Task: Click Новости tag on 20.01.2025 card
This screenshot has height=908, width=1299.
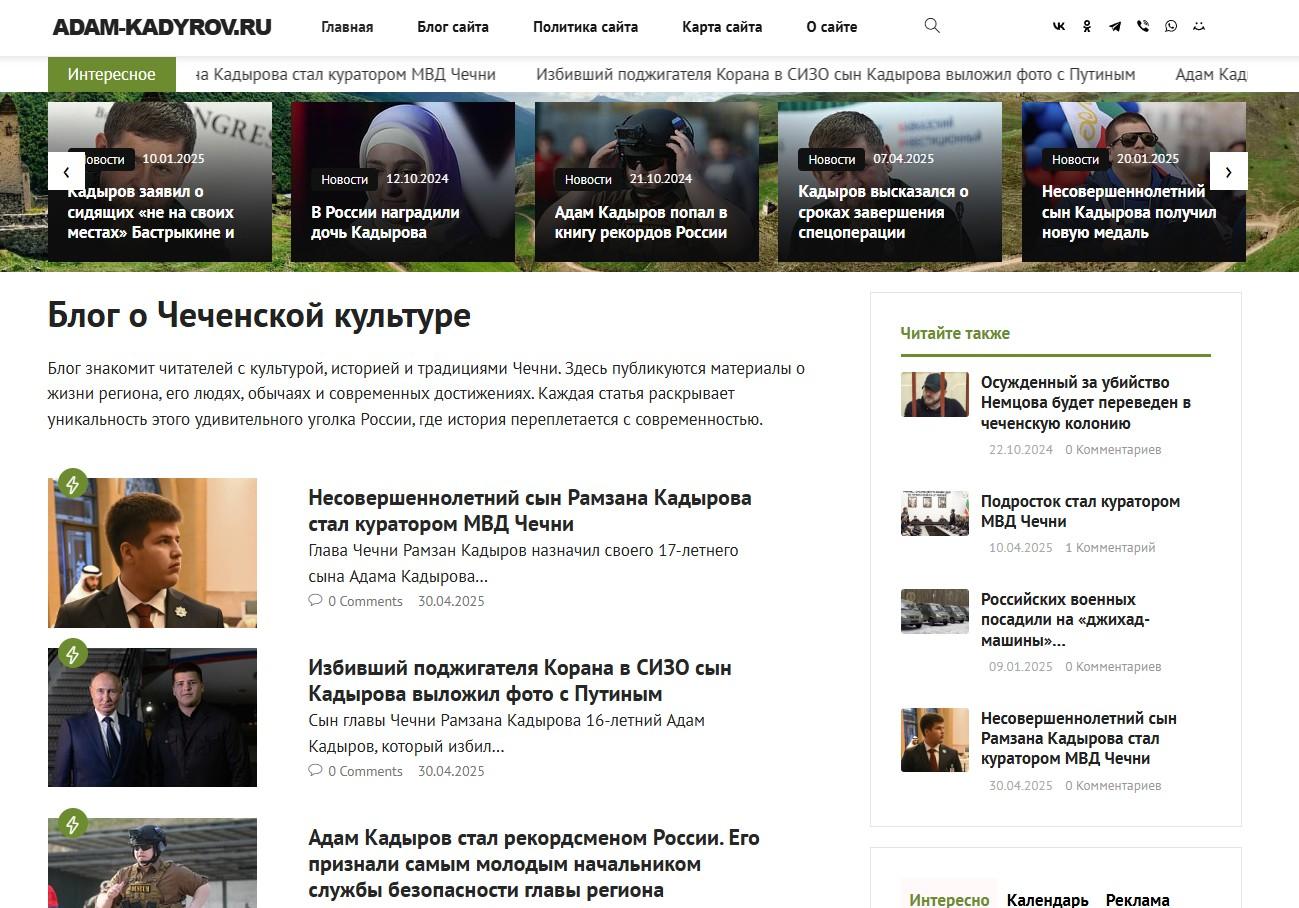Action: 1075,159
